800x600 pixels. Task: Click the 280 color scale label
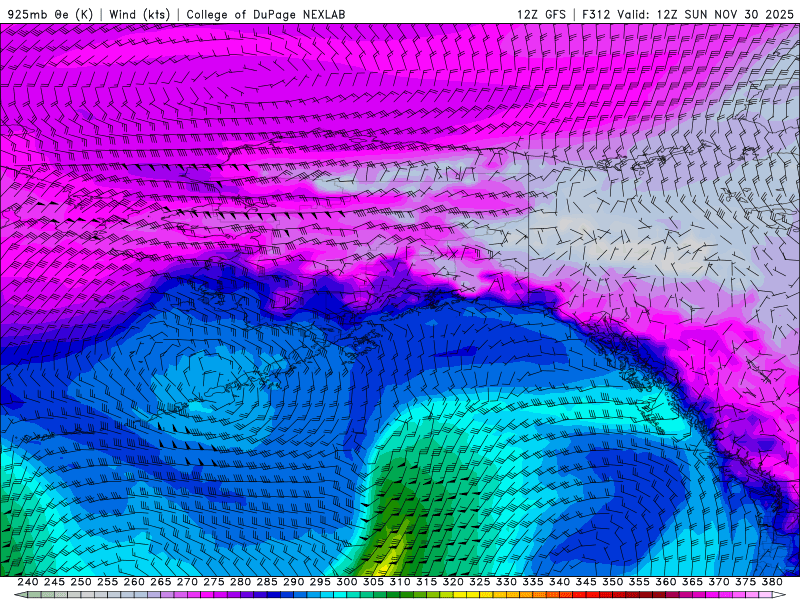[x=240, y=582]
